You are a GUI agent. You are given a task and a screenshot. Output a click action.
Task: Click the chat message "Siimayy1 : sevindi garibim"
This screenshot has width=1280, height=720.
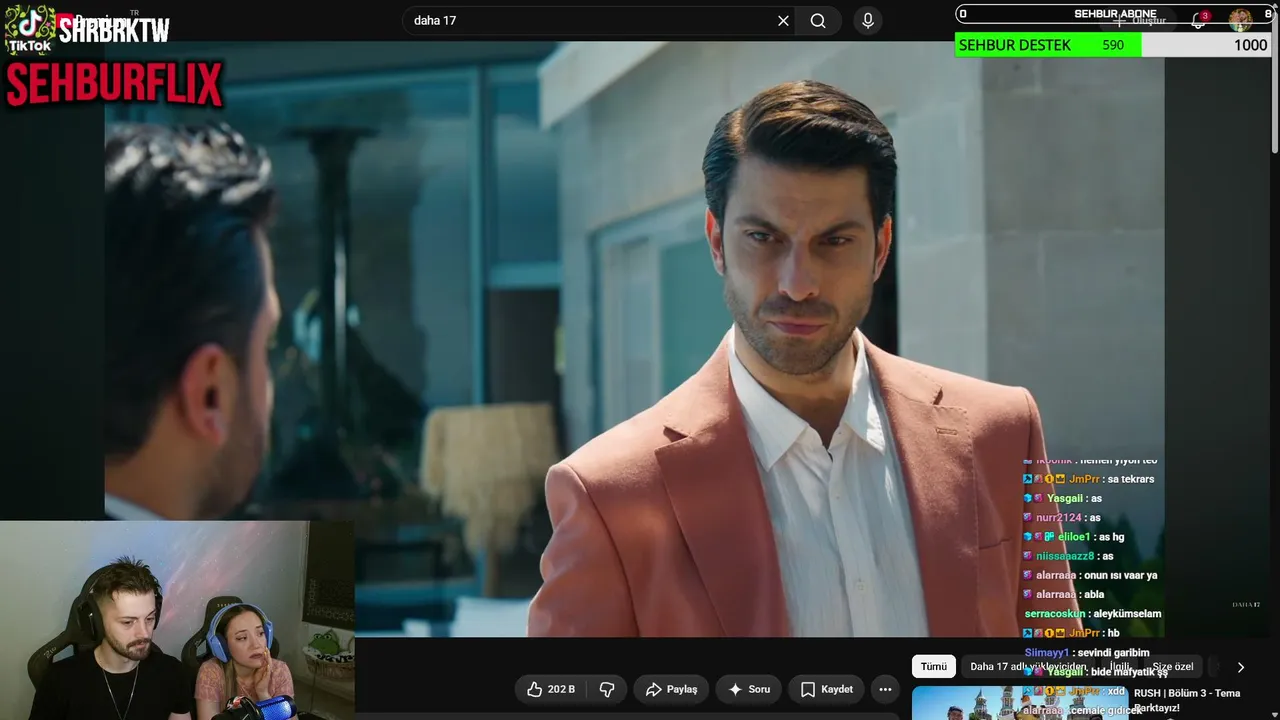coord(1087,653)
